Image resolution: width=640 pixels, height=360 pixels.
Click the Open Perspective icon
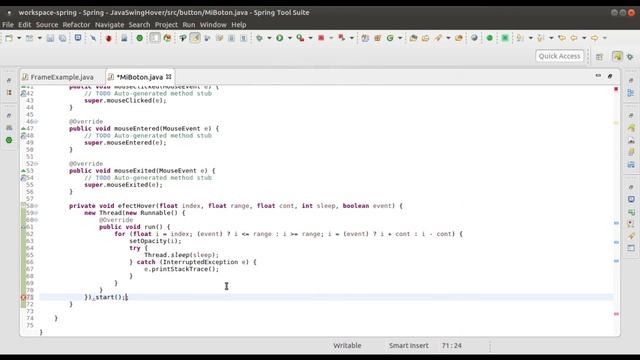tap(599, 57)
